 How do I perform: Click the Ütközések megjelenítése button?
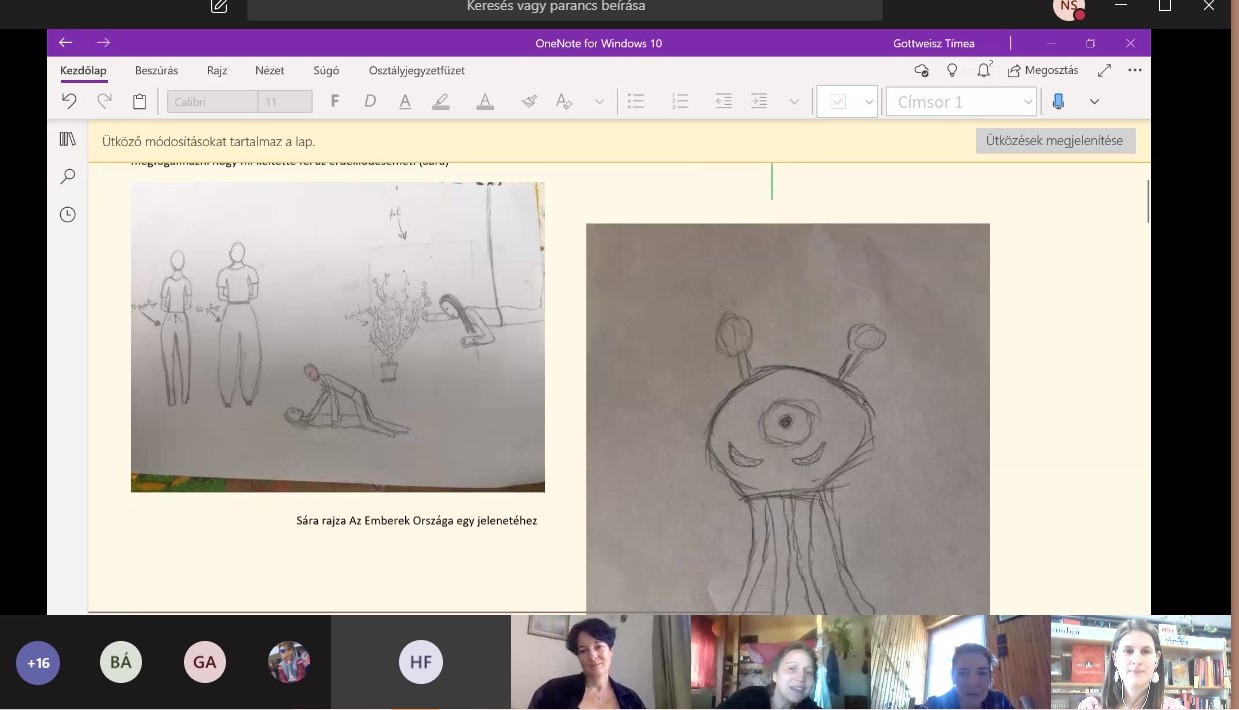(1054, 141)
